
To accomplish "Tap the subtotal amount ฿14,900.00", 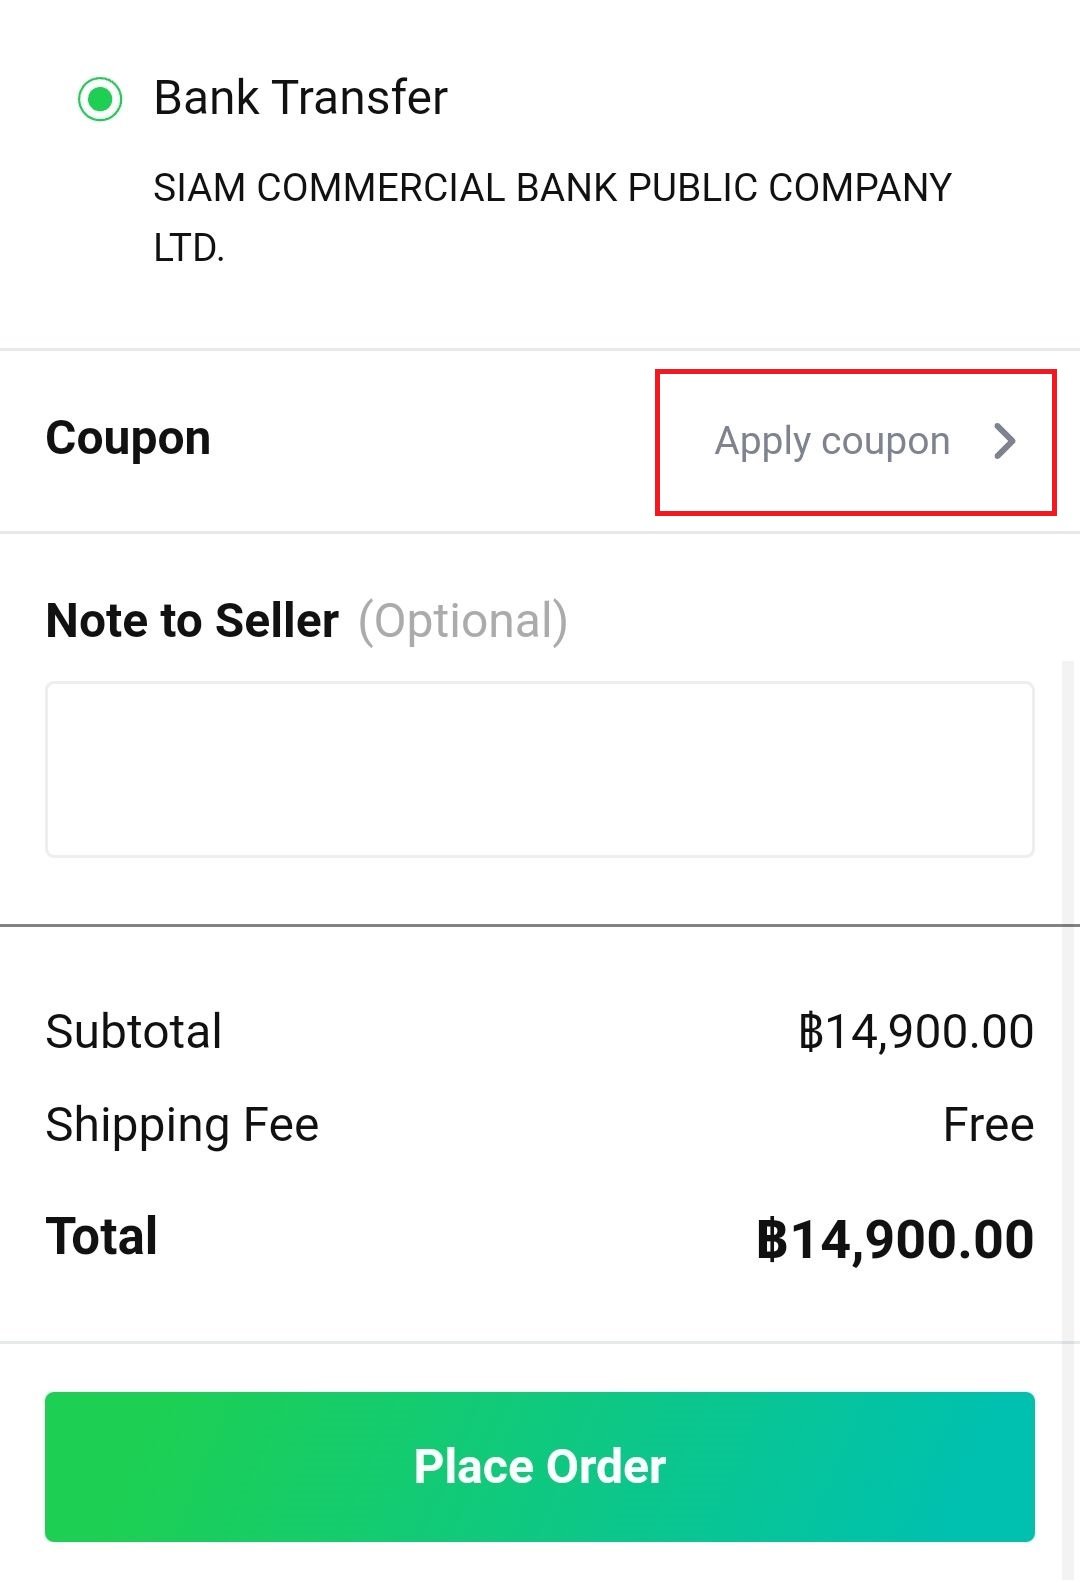I will pos(916,1031).
